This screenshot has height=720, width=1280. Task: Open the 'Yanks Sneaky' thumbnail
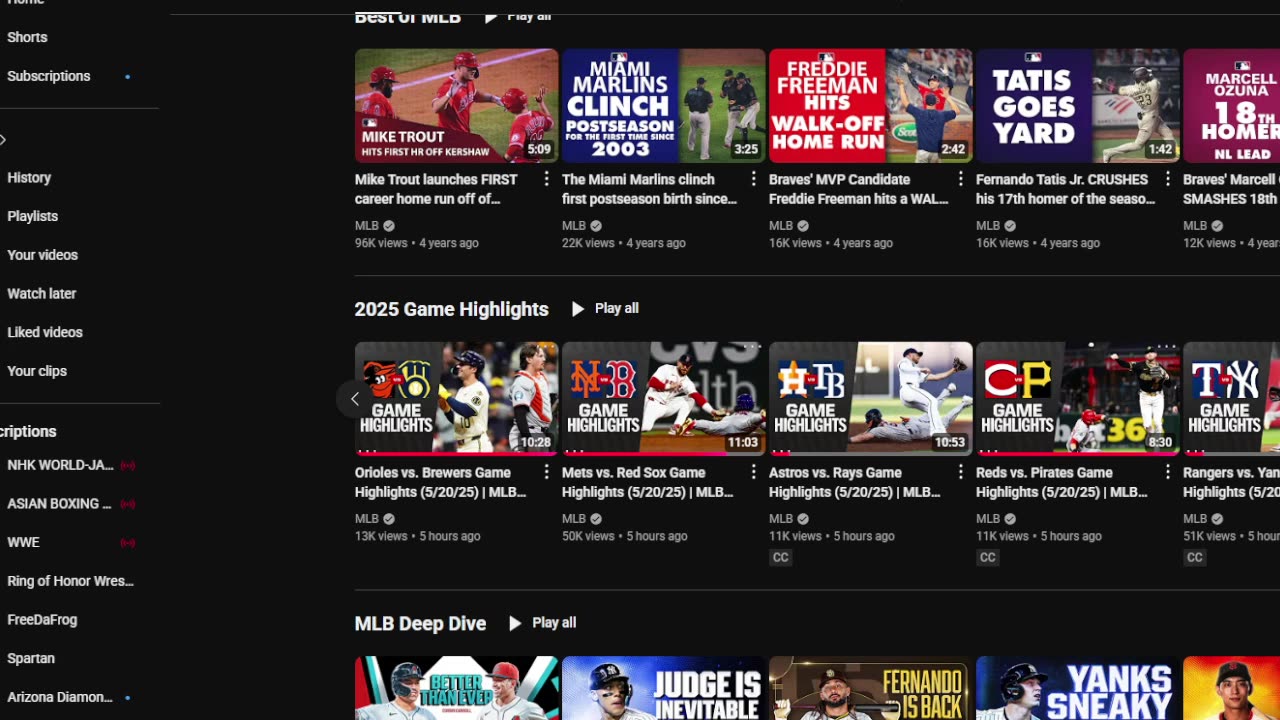[1077, 688]
